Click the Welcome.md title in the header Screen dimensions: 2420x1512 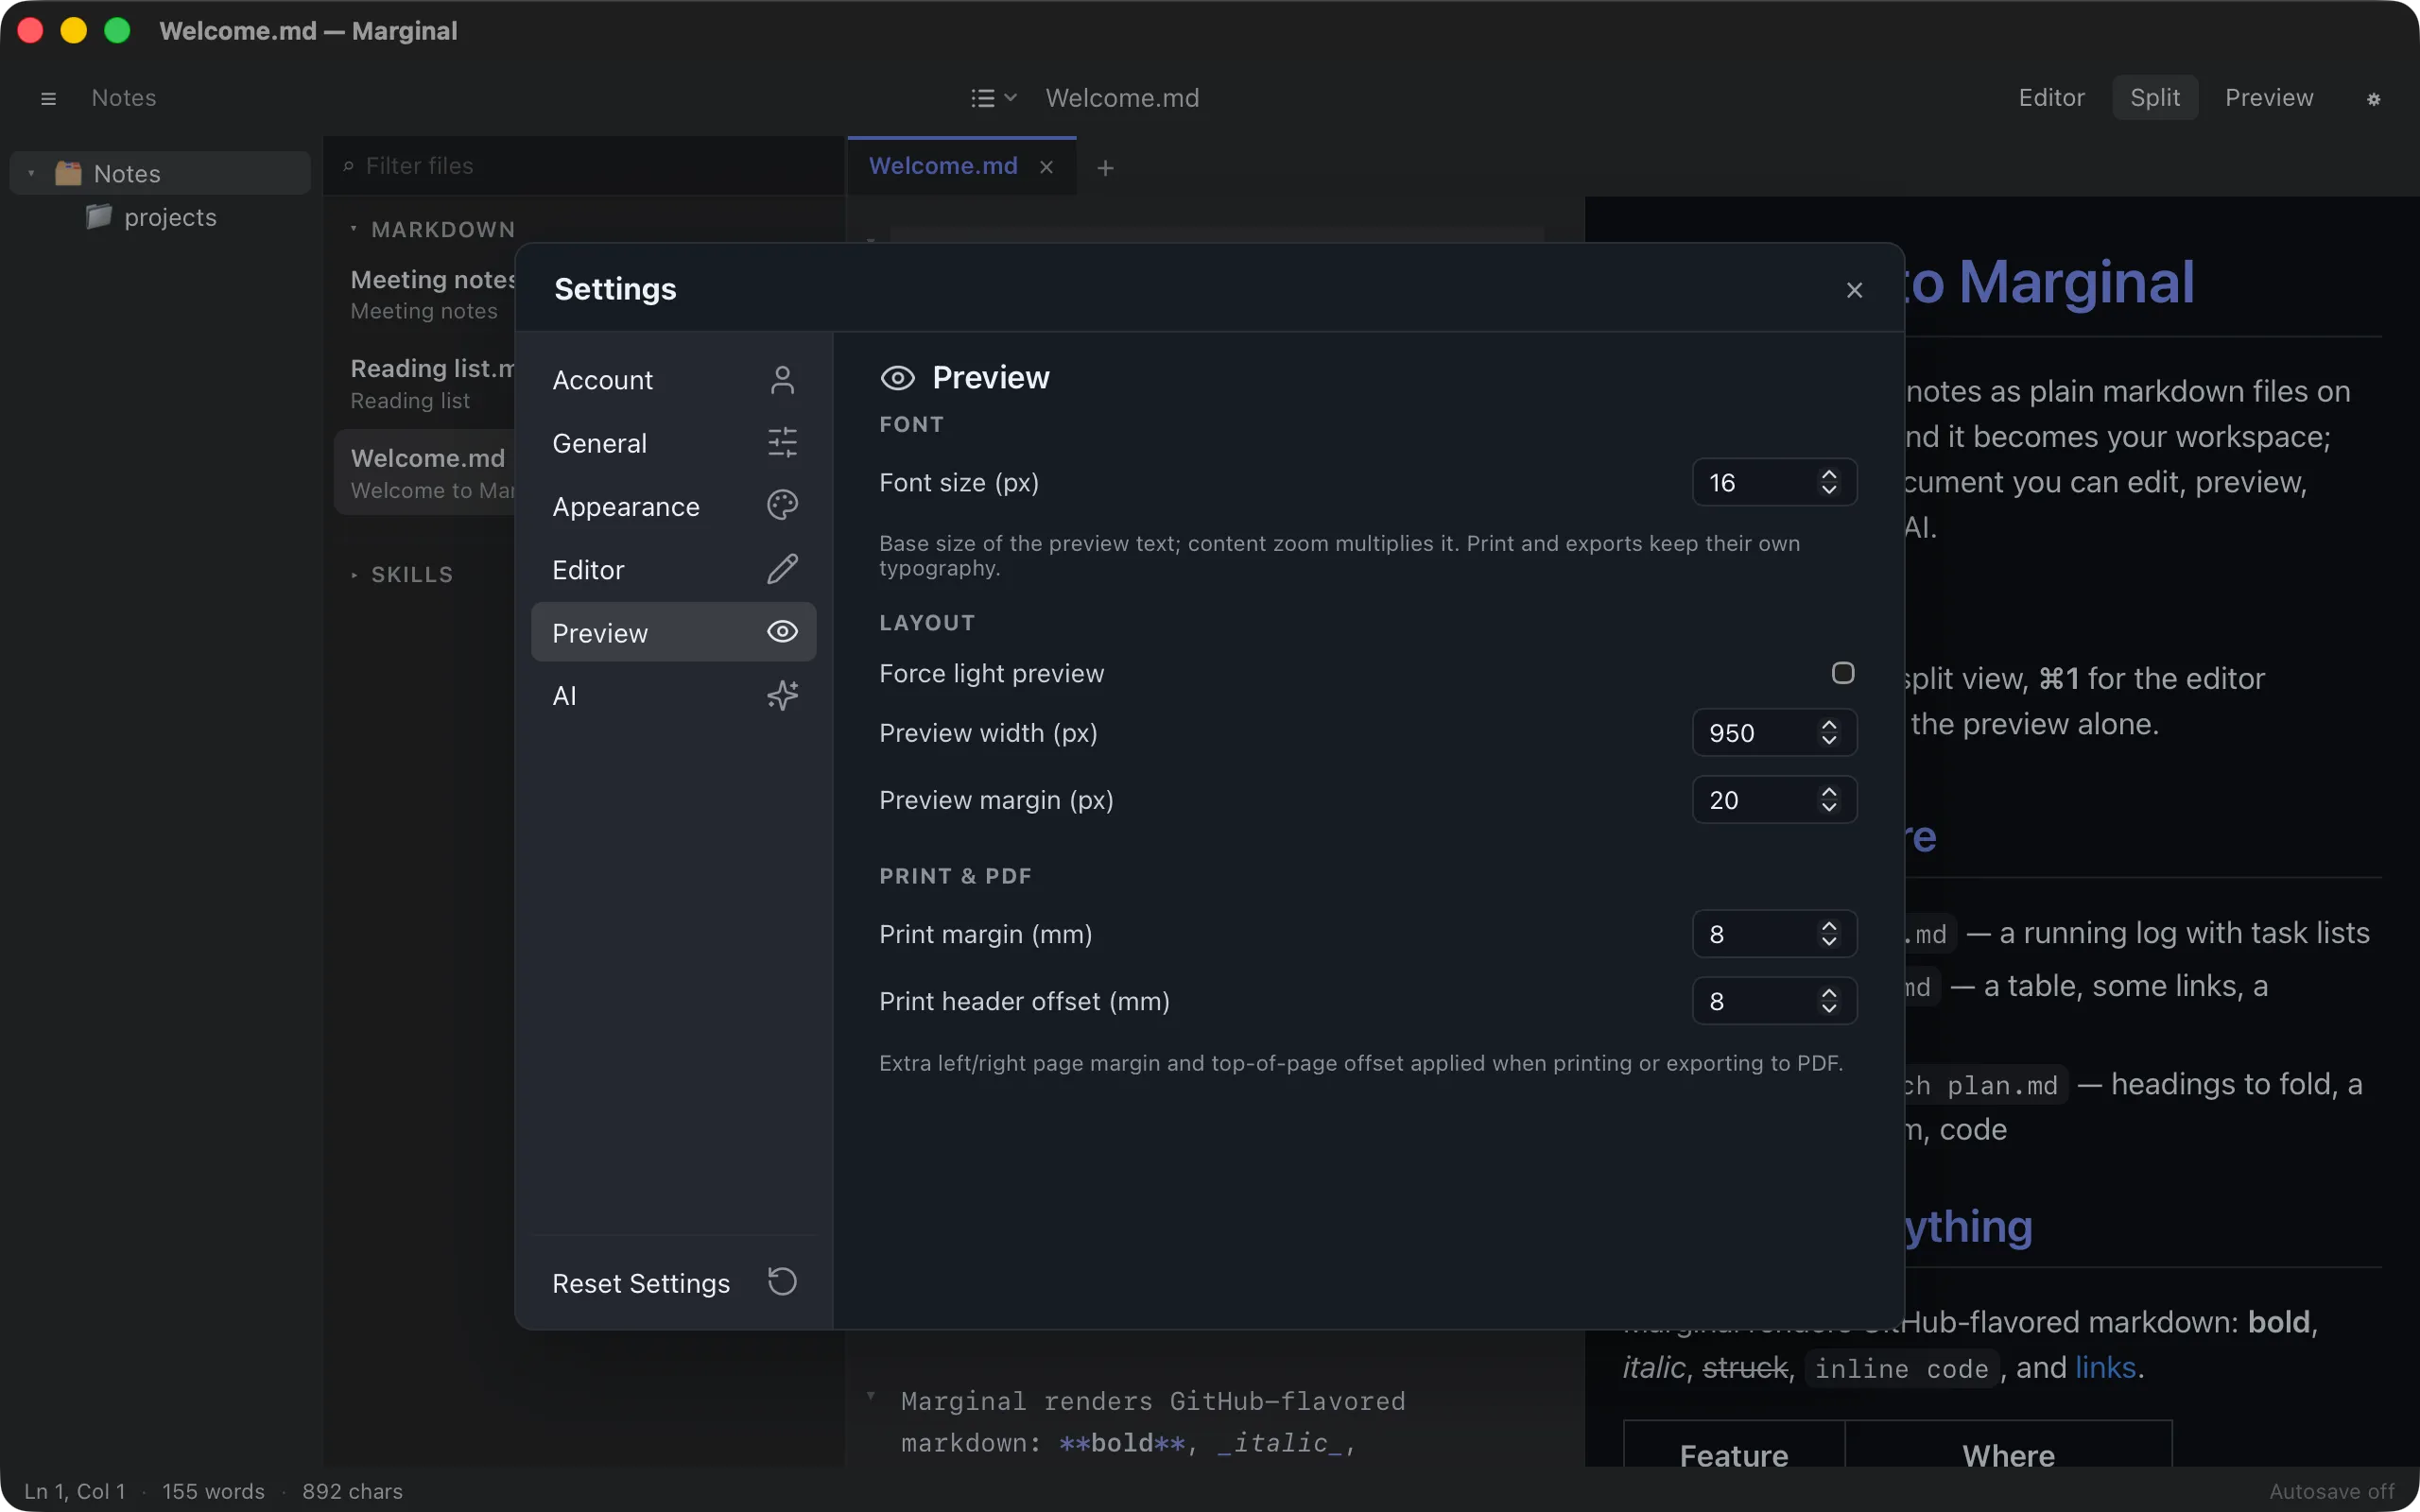tap(1122, 98)
